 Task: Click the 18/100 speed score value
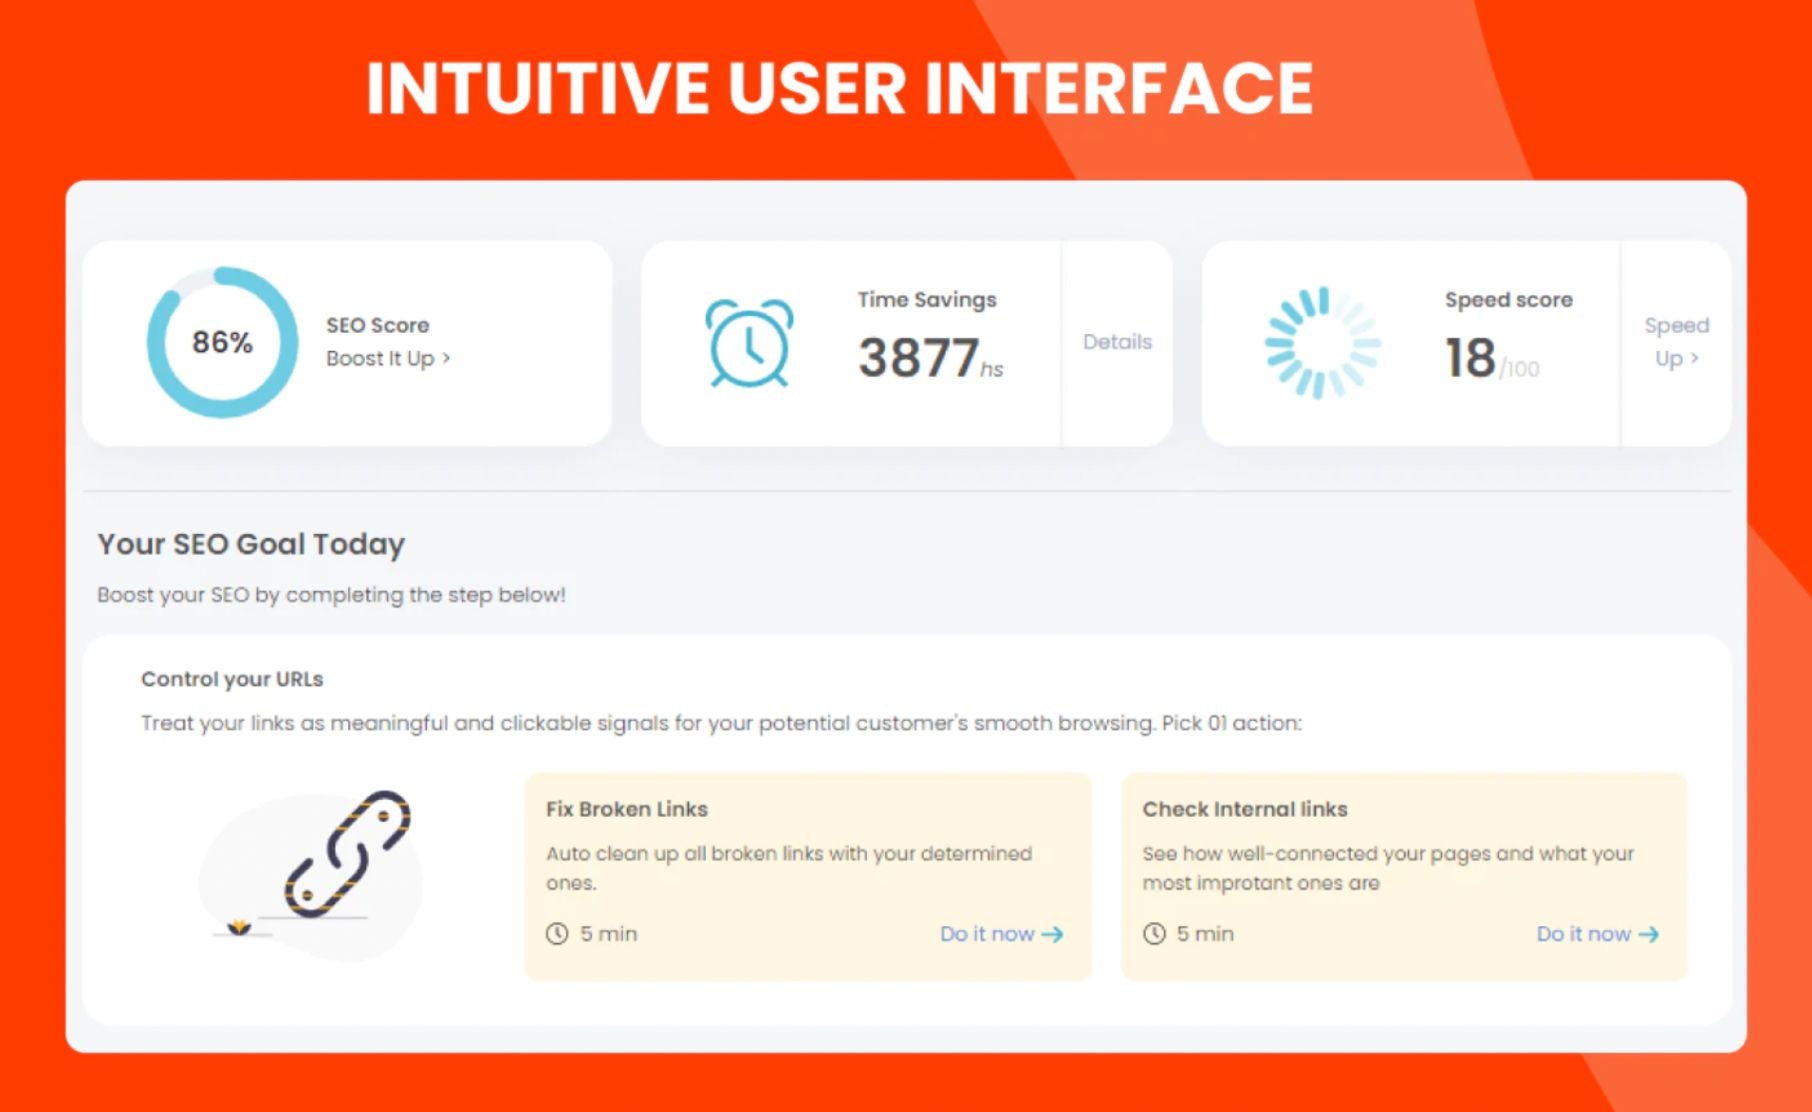coord(1490,358)
